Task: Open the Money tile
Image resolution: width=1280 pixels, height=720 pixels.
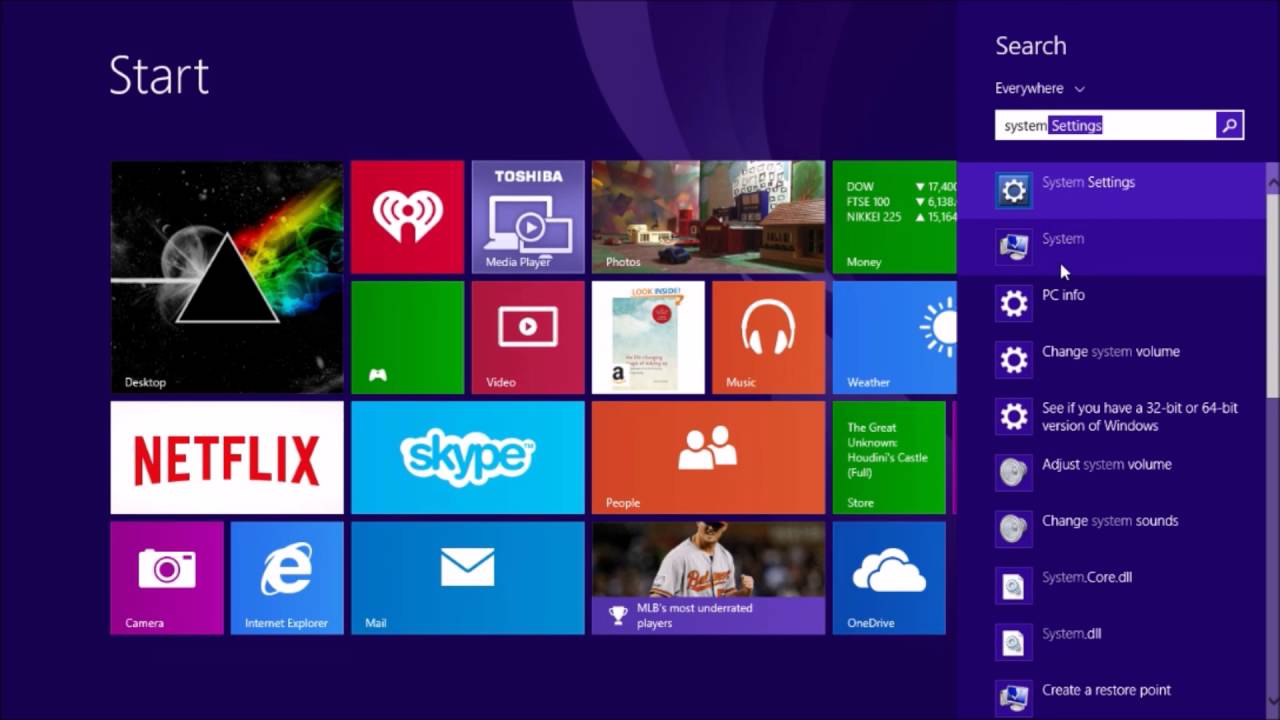Action: click(x=894, y=217)
